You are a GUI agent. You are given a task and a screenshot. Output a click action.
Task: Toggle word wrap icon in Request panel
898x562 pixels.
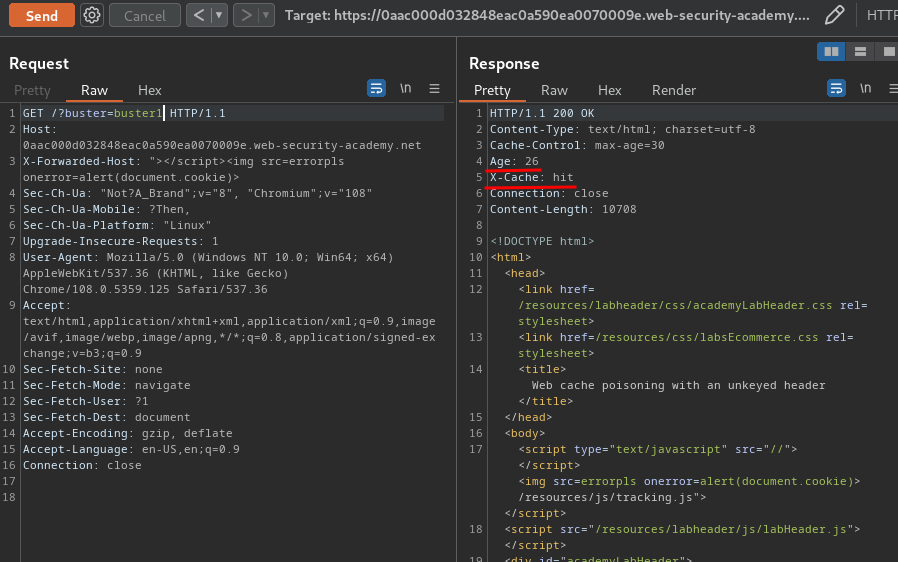coord(376,88)
